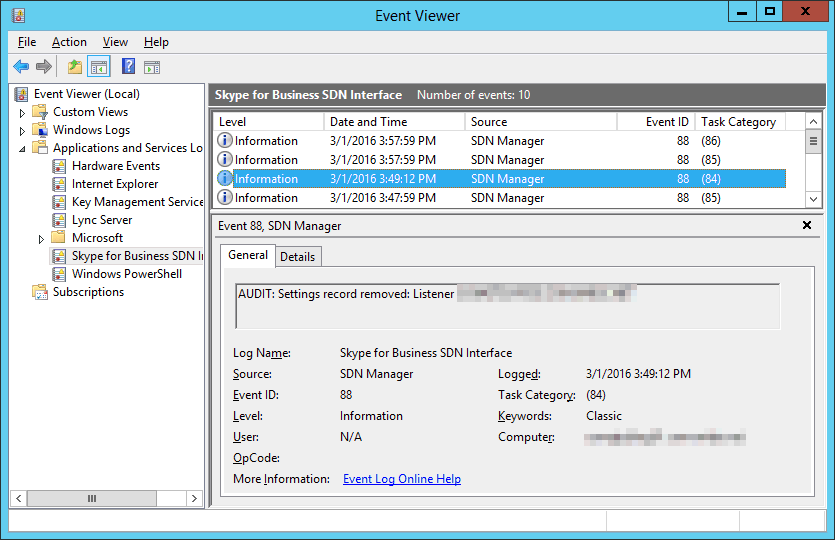Click the tree pane horizontal scrollbar thumb

pos(92,498)
